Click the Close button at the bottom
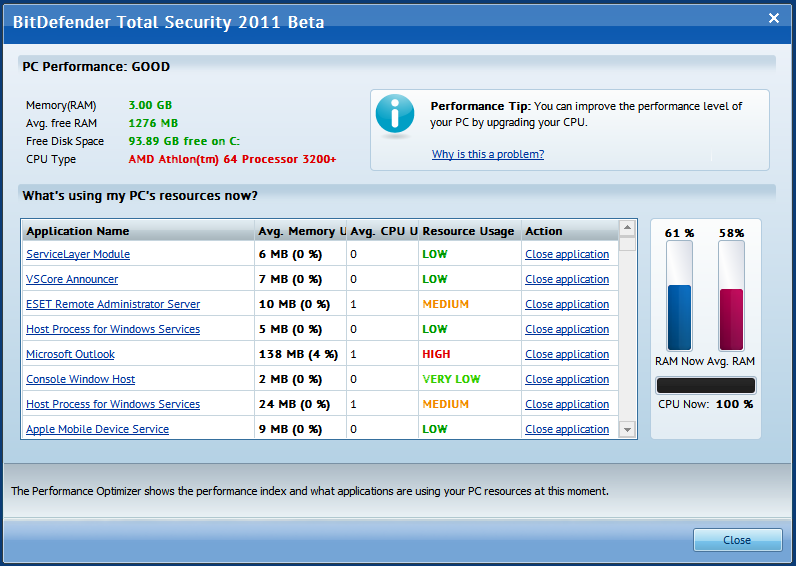The image size is (796, 566). point(737,540)
